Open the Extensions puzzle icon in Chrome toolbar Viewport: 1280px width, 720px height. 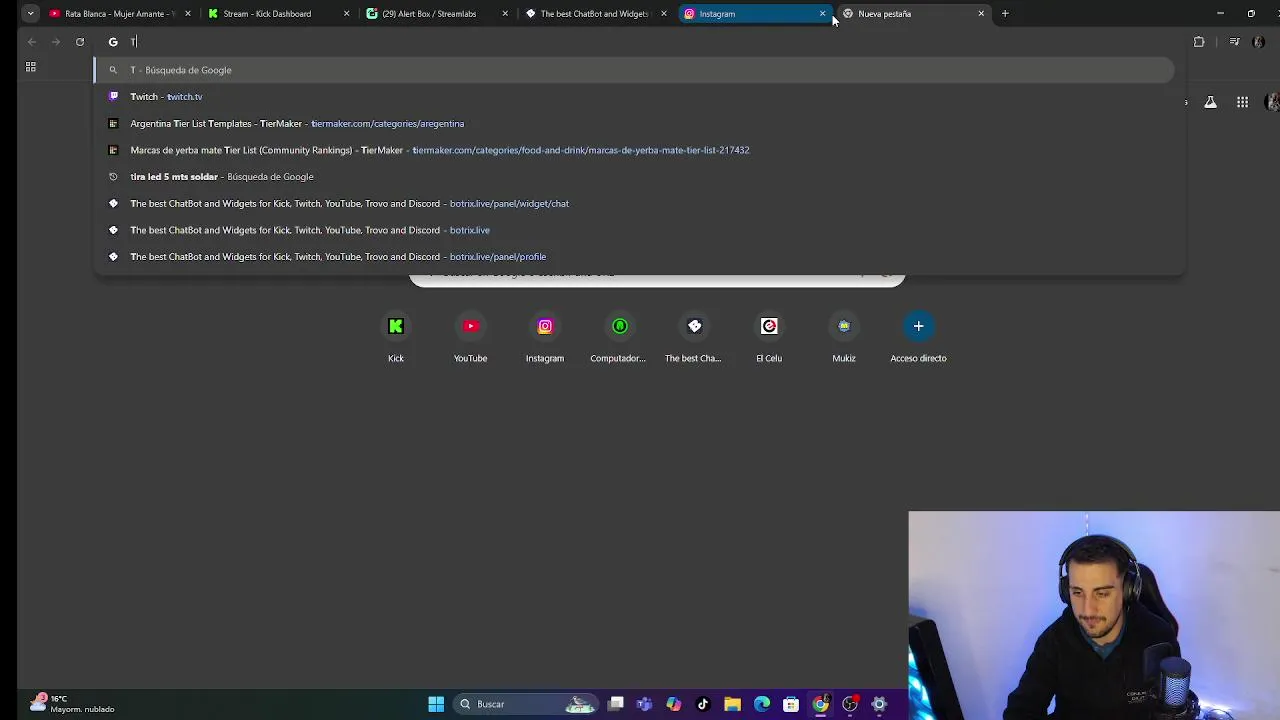pyautogui.click(x=1199, y=42)
